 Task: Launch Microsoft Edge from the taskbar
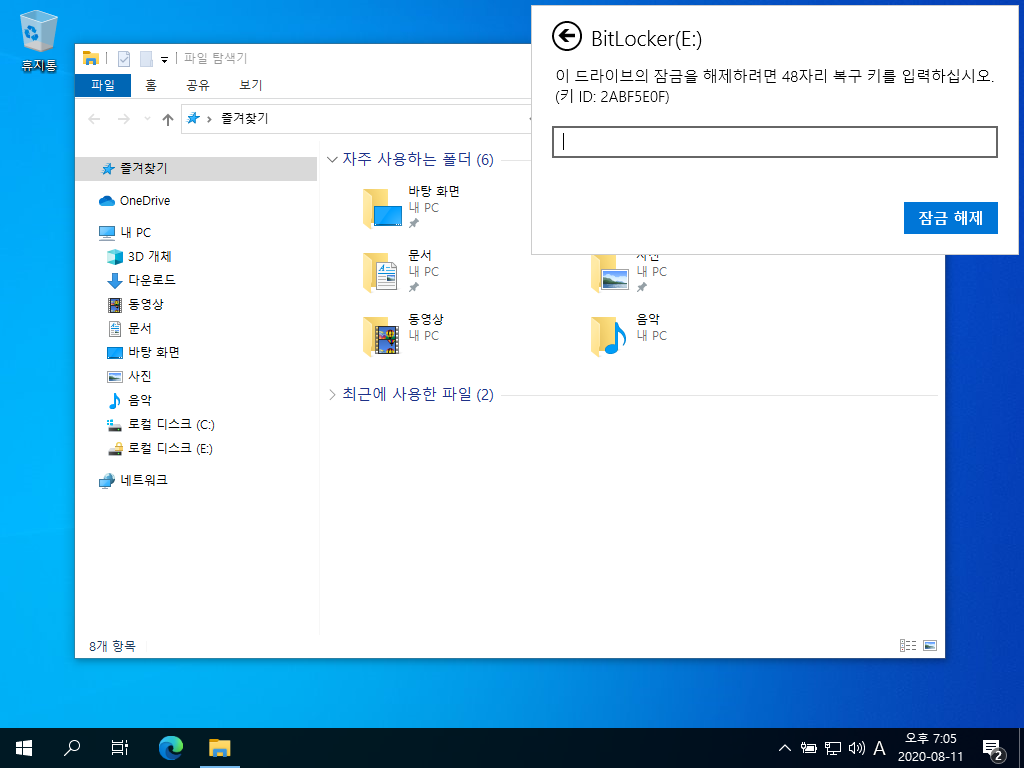pos(171,748)
